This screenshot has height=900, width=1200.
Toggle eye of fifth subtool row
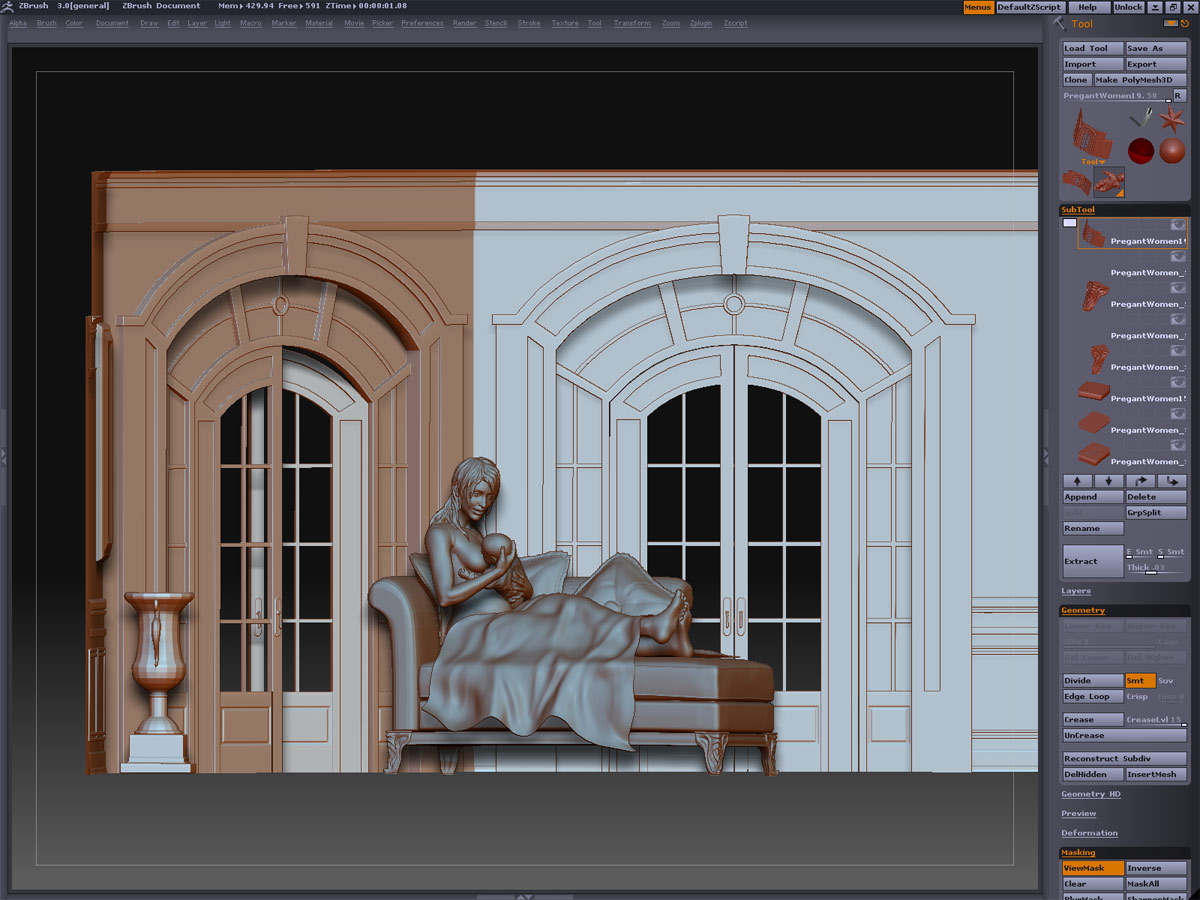click(x=1178, y=351)
